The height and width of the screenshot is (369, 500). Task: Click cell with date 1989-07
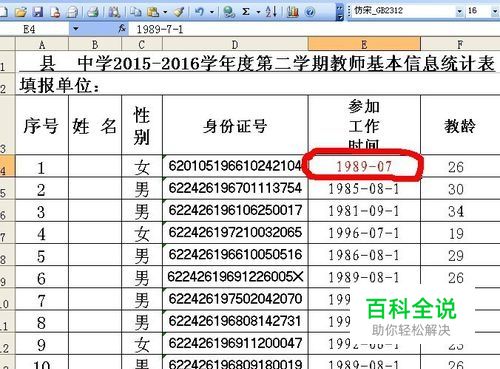point(364,166)
